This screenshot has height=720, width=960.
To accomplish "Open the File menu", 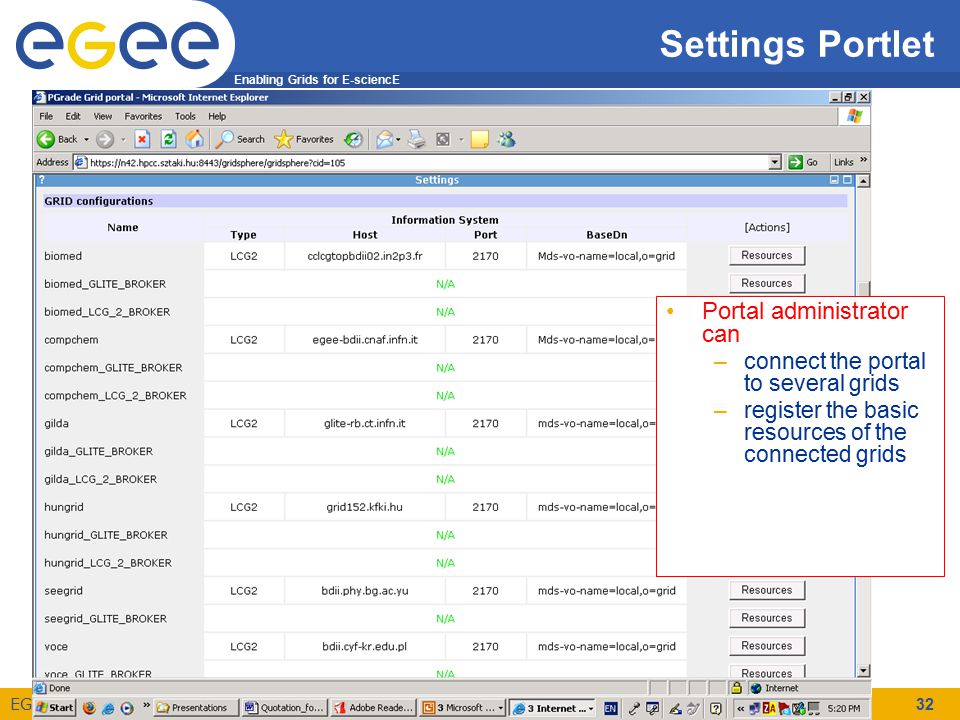I will click(46, 116).
